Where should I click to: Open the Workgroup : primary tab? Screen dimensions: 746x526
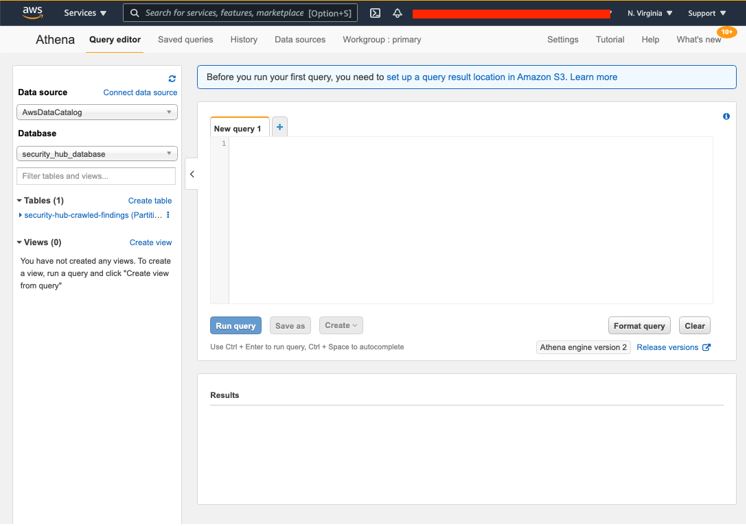(x=382, y=39)
